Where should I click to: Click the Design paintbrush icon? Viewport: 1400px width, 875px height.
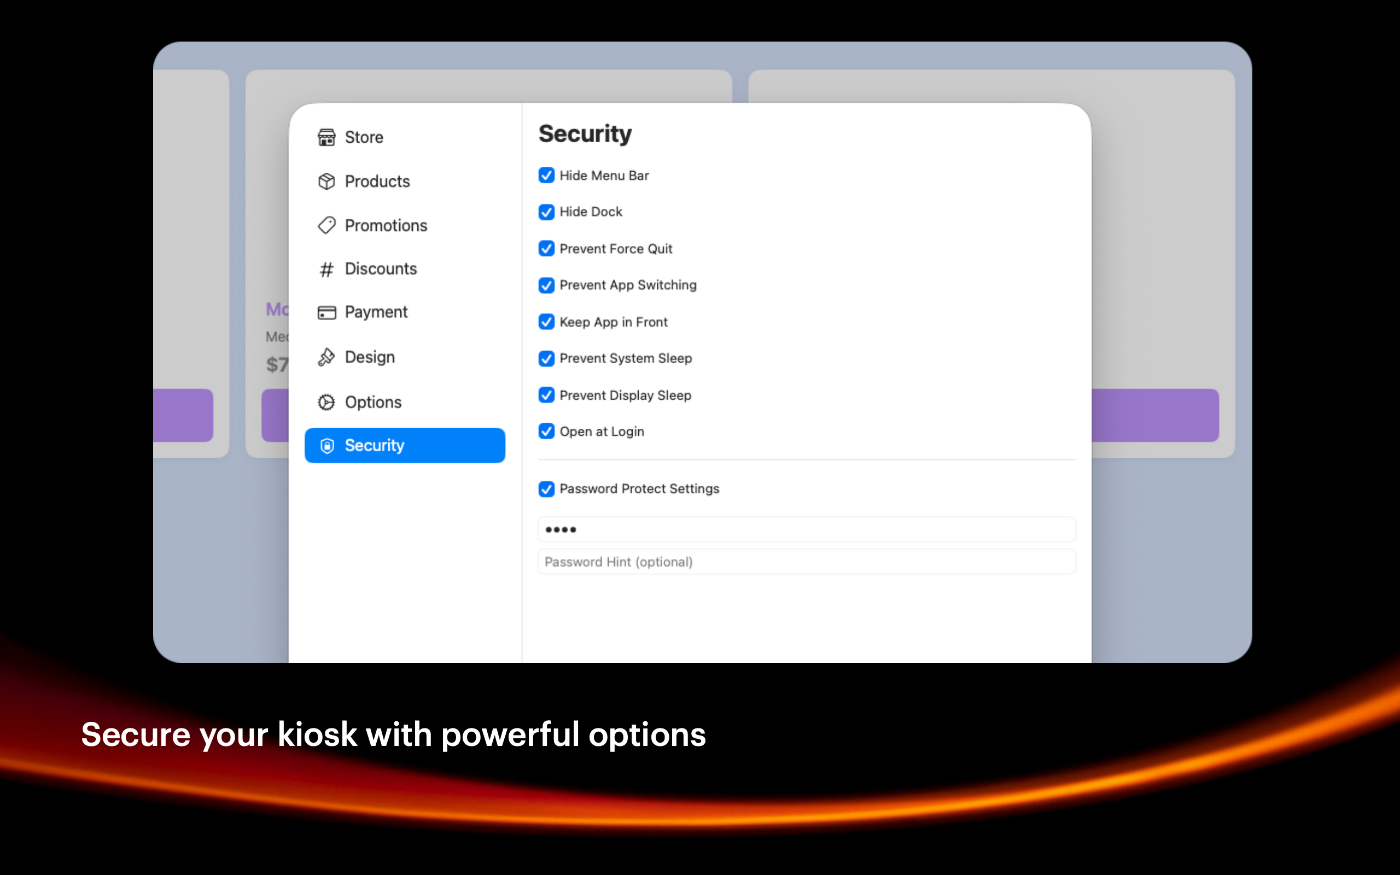326,358
